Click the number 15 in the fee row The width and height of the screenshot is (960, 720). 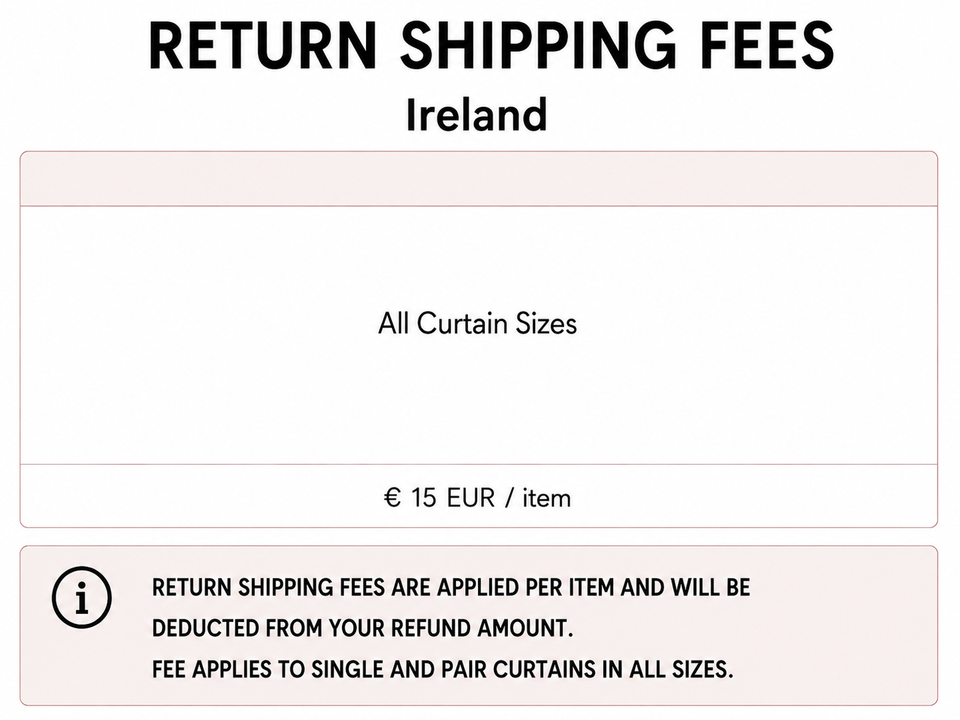424,498
